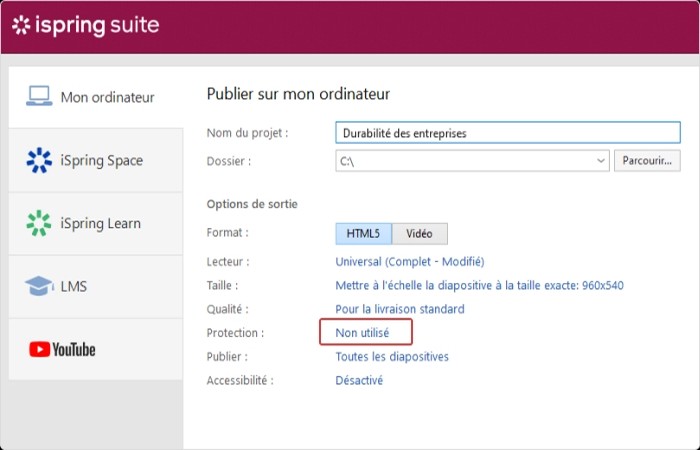Open the iSpring Learn tab
Viewport: 700px width, 450px height.
coord(96,223)
